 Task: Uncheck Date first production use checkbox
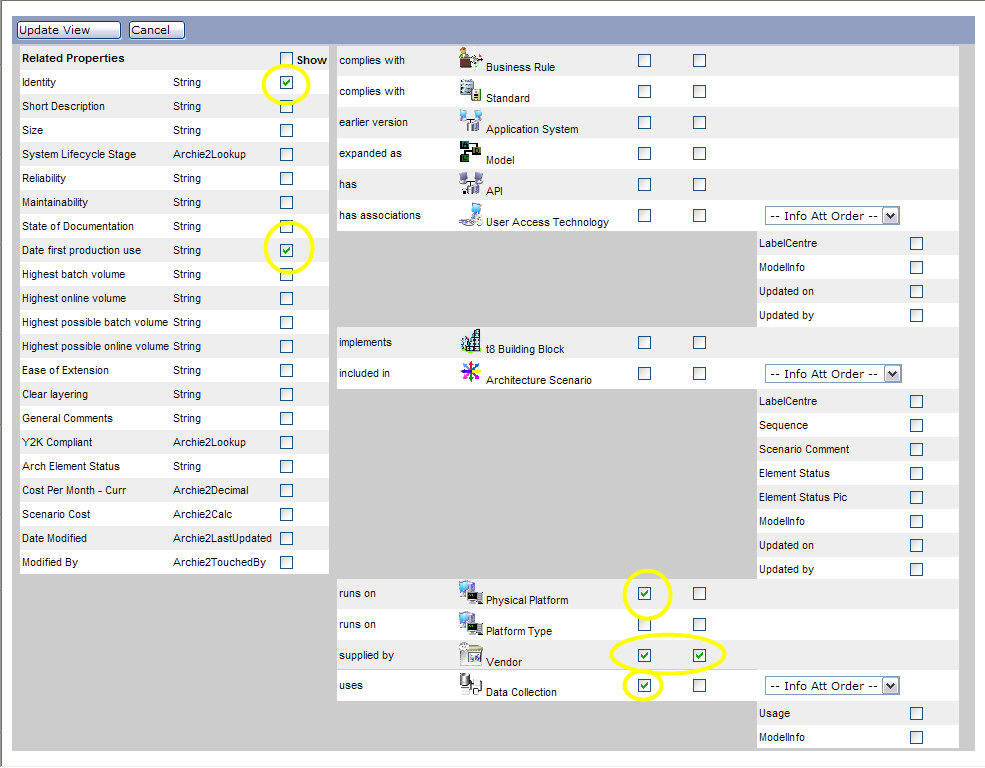click(x=287, y=250)
